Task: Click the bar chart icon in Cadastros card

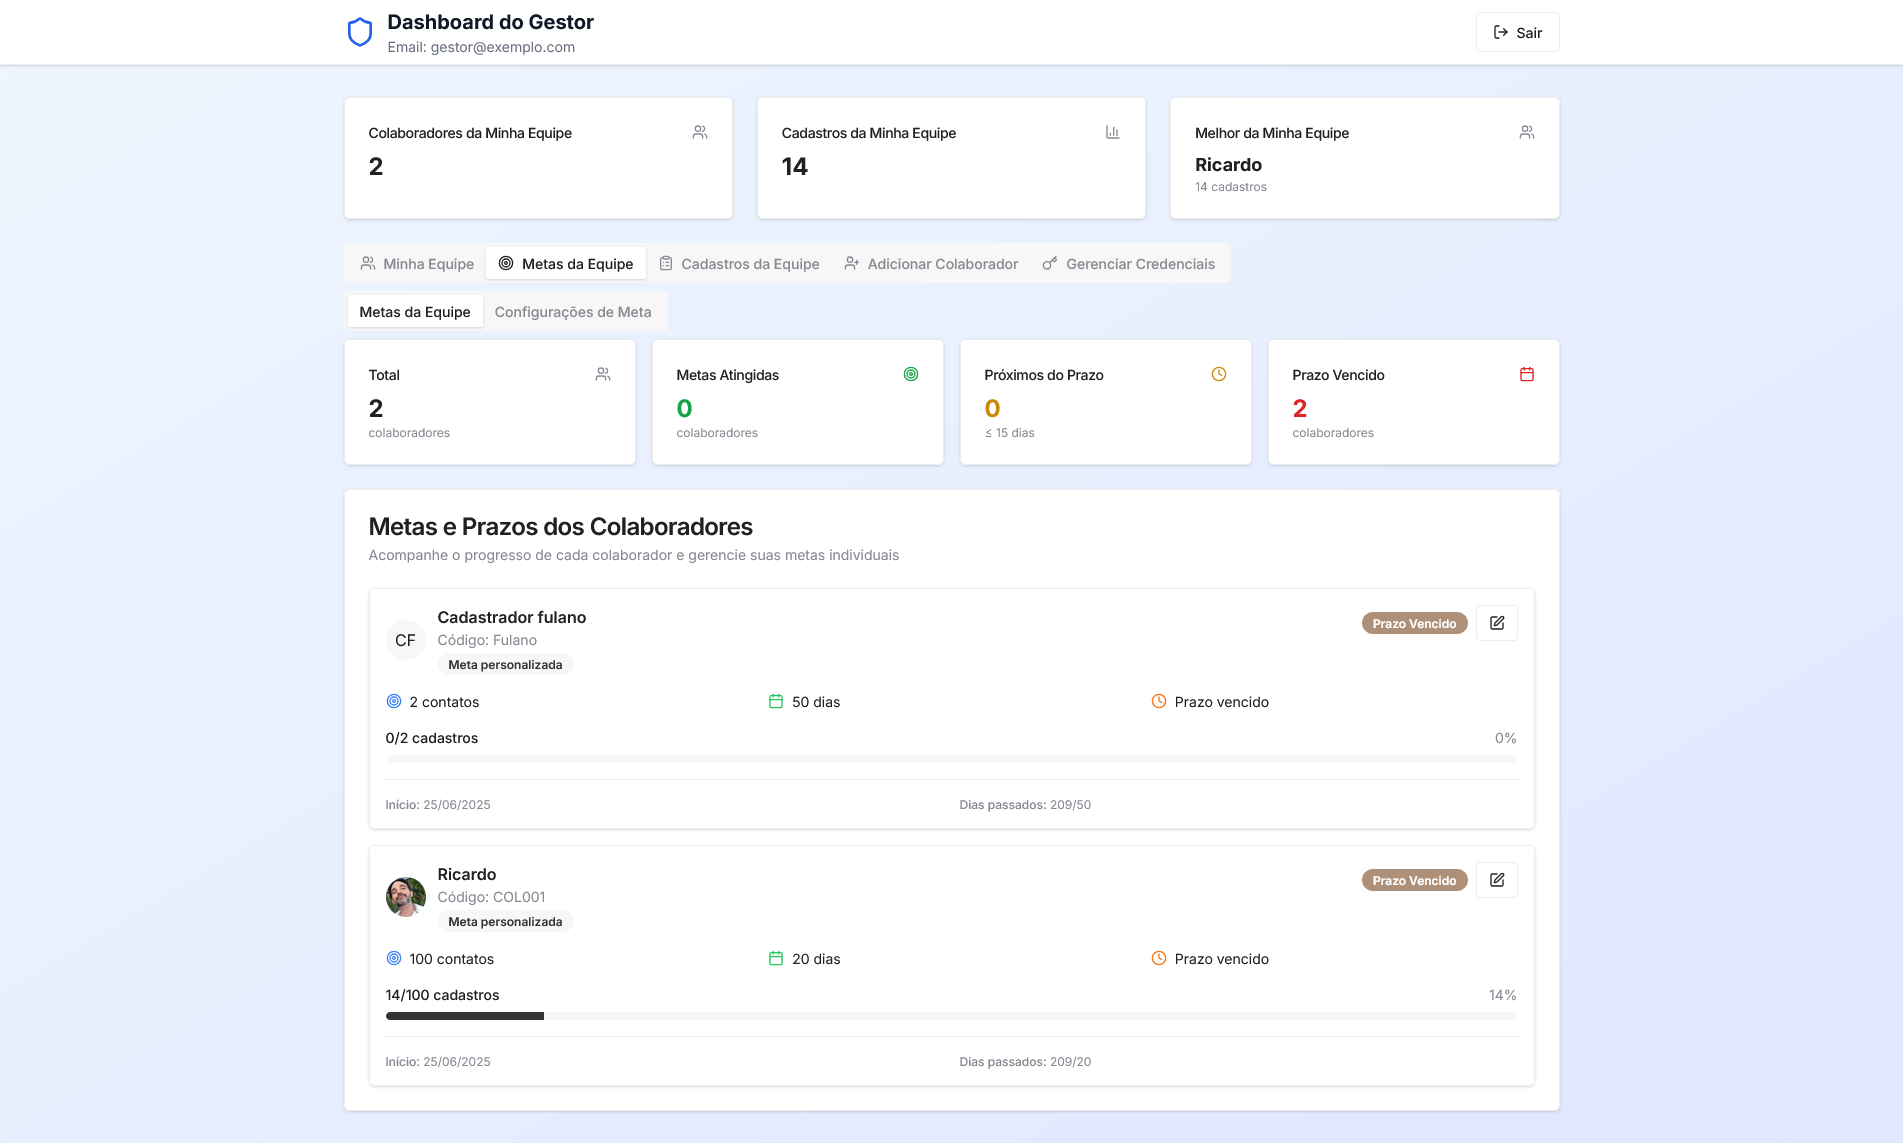Action: coord(1112,132)
